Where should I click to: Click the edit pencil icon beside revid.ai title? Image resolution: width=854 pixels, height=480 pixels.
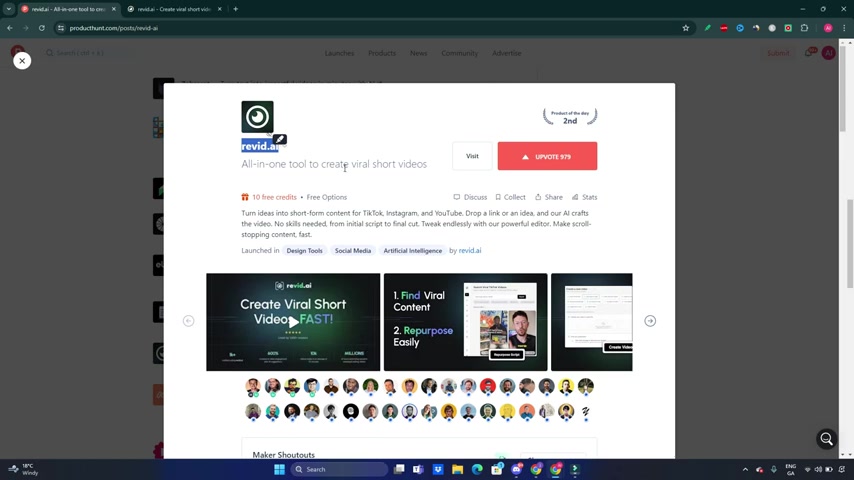280,139
